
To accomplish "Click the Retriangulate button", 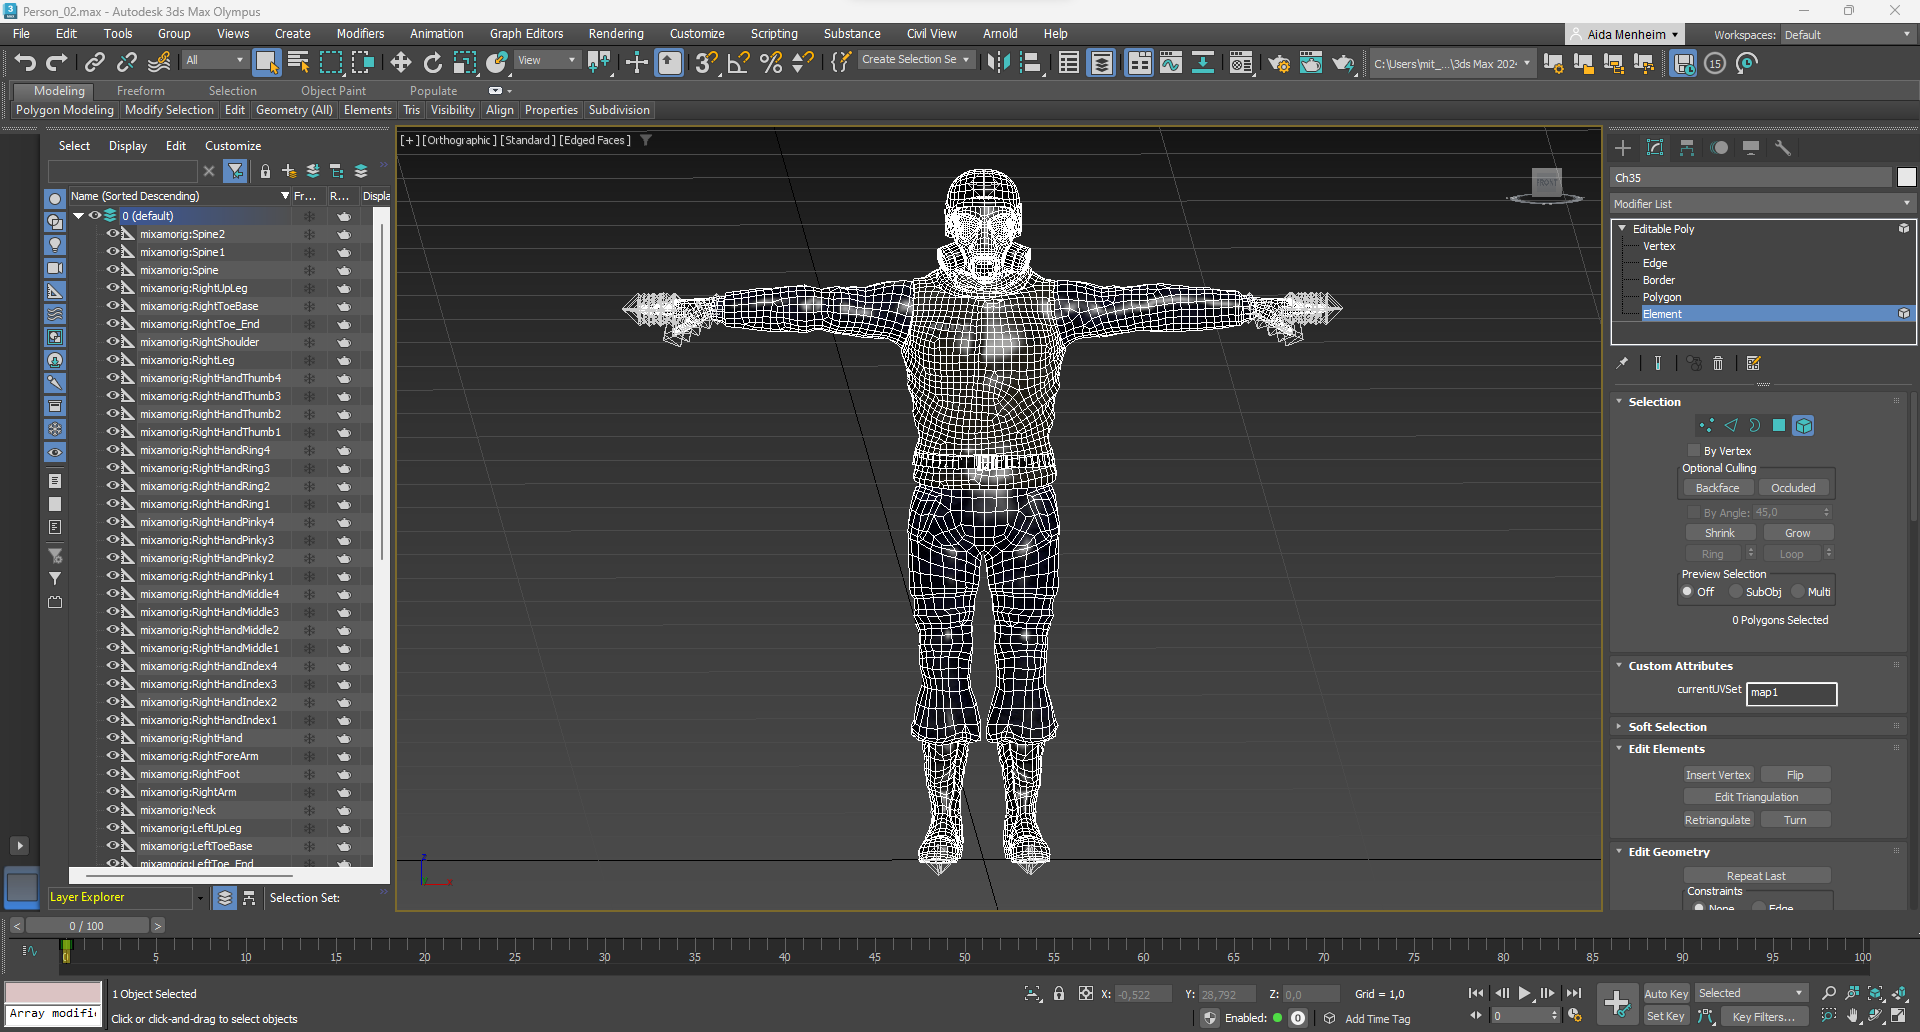I will click(1718, 820).
